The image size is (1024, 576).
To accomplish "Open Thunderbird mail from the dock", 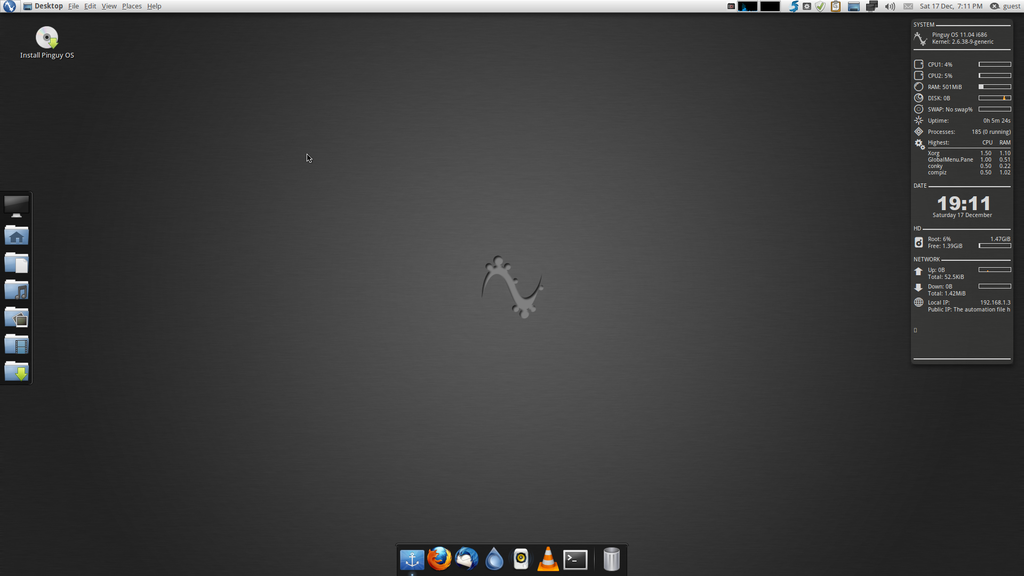I will click(467, 559).
